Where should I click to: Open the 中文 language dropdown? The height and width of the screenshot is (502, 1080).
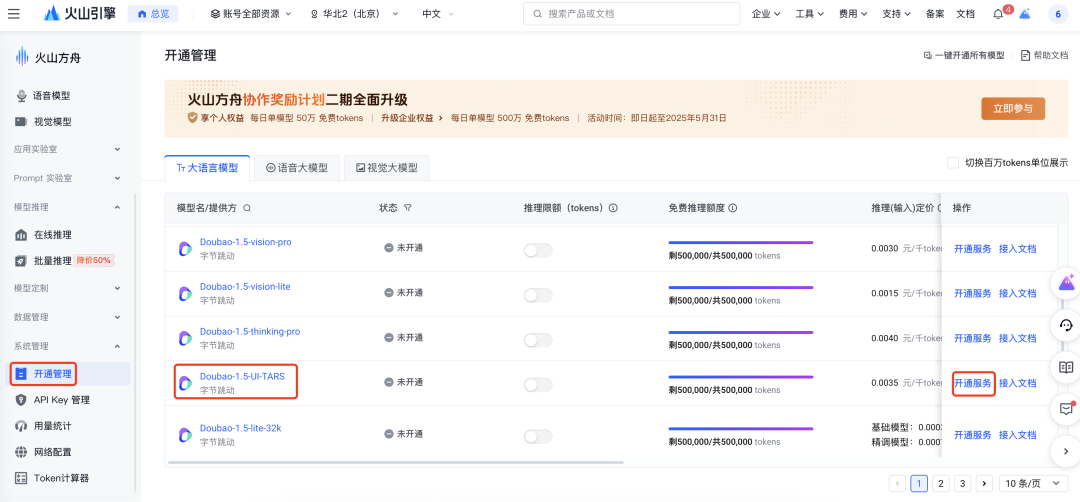click(x=438, y=14)
